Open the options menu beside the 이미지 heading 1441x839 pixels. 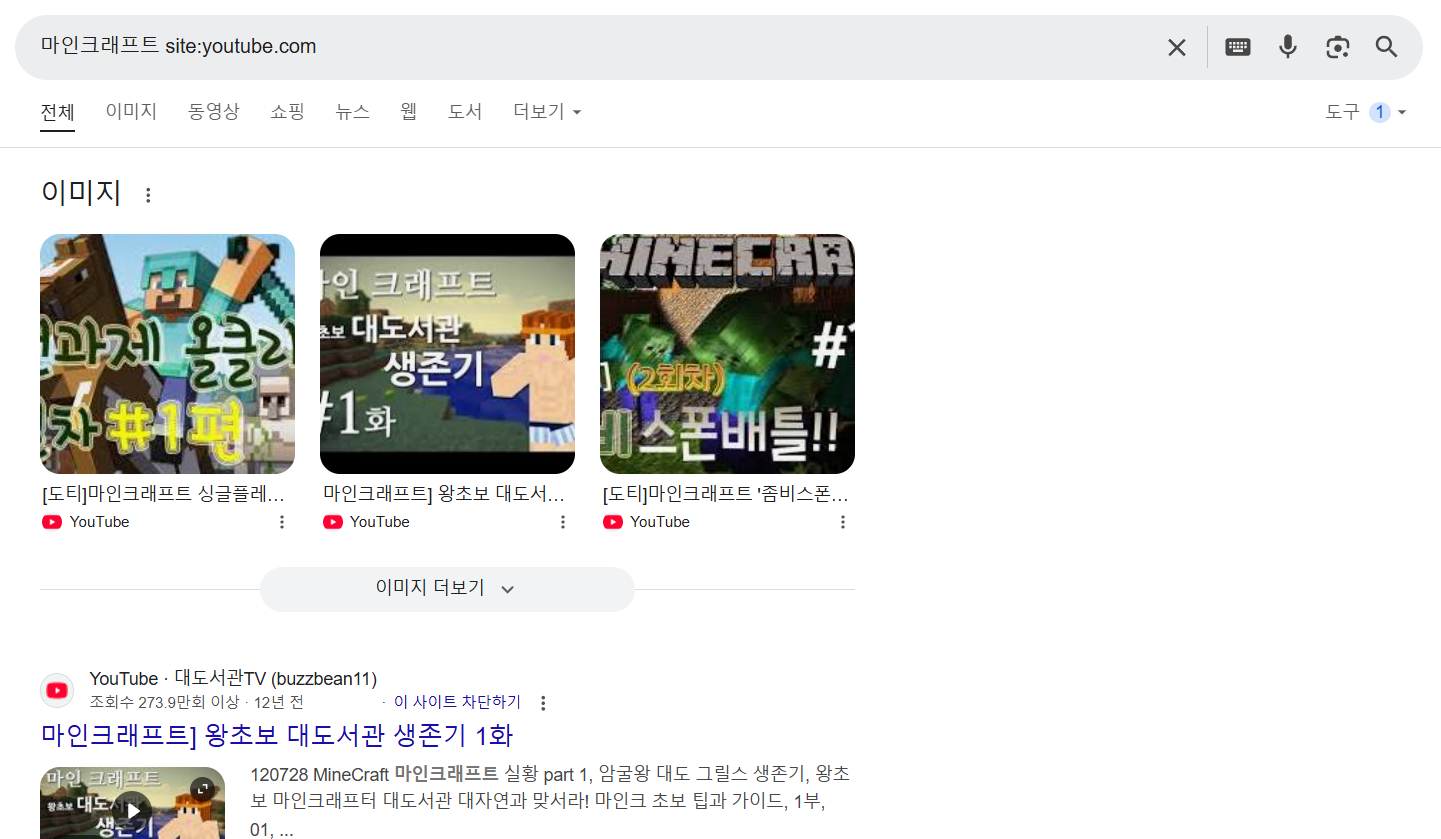click(148, 195)
